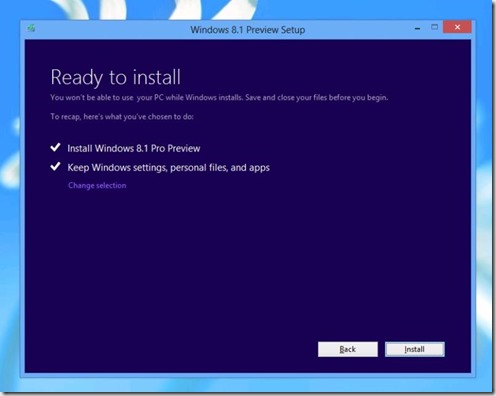Click the Install button

(415, 349)
